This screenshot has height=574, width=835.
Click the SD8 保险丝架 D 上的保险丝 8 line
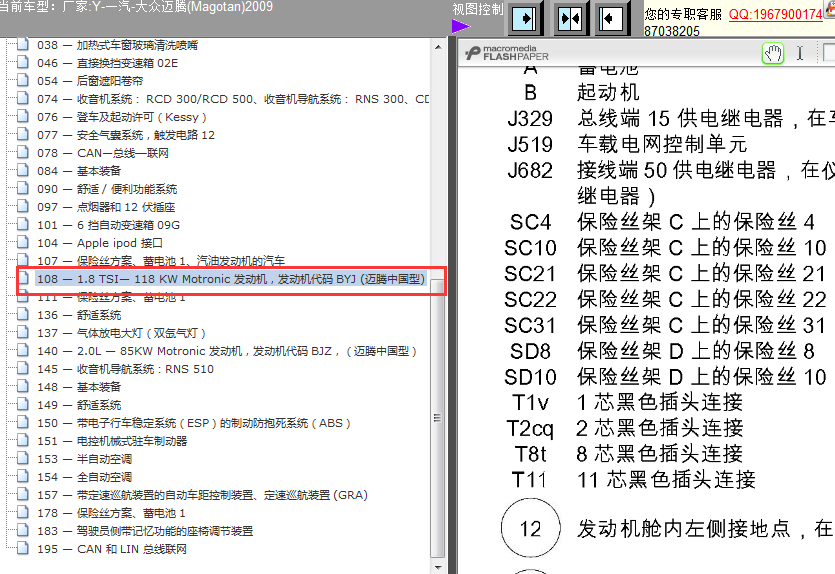(662, 351)
